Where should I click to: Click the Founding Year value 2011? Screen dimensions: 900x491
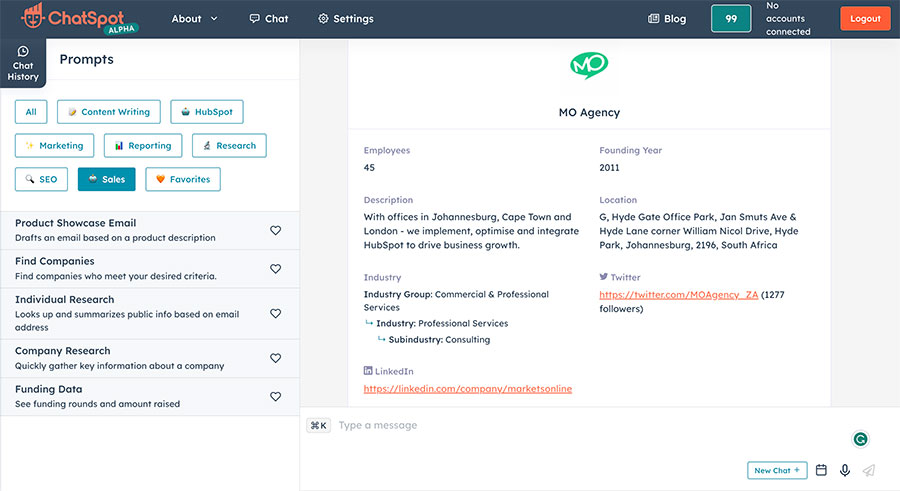[x=609, y=168]
